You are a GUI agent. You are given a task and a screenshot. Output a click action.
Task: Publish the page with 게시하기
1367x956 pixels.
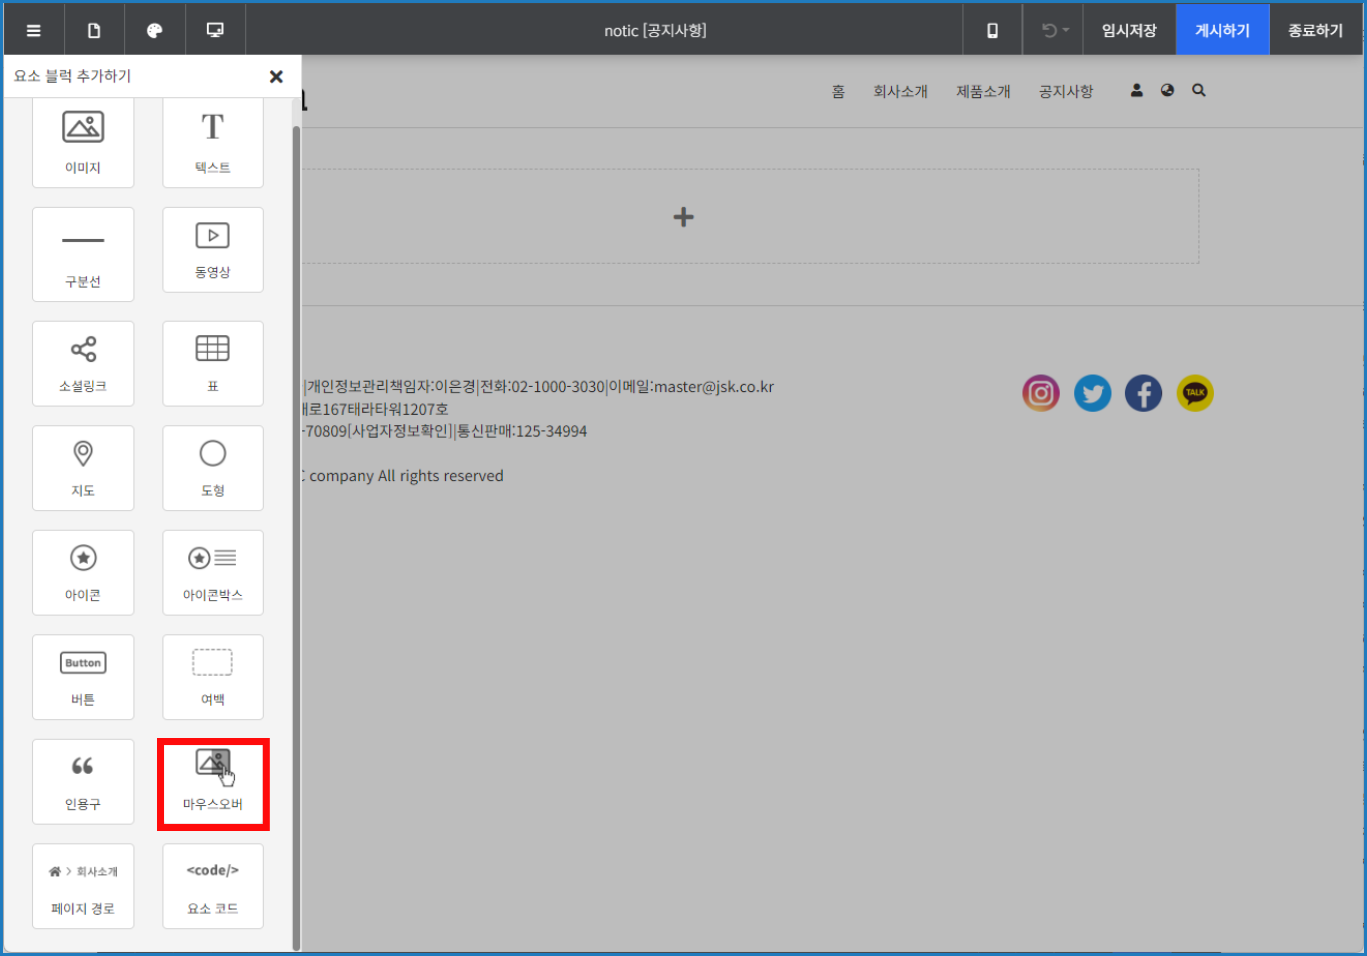[1222, 30]
